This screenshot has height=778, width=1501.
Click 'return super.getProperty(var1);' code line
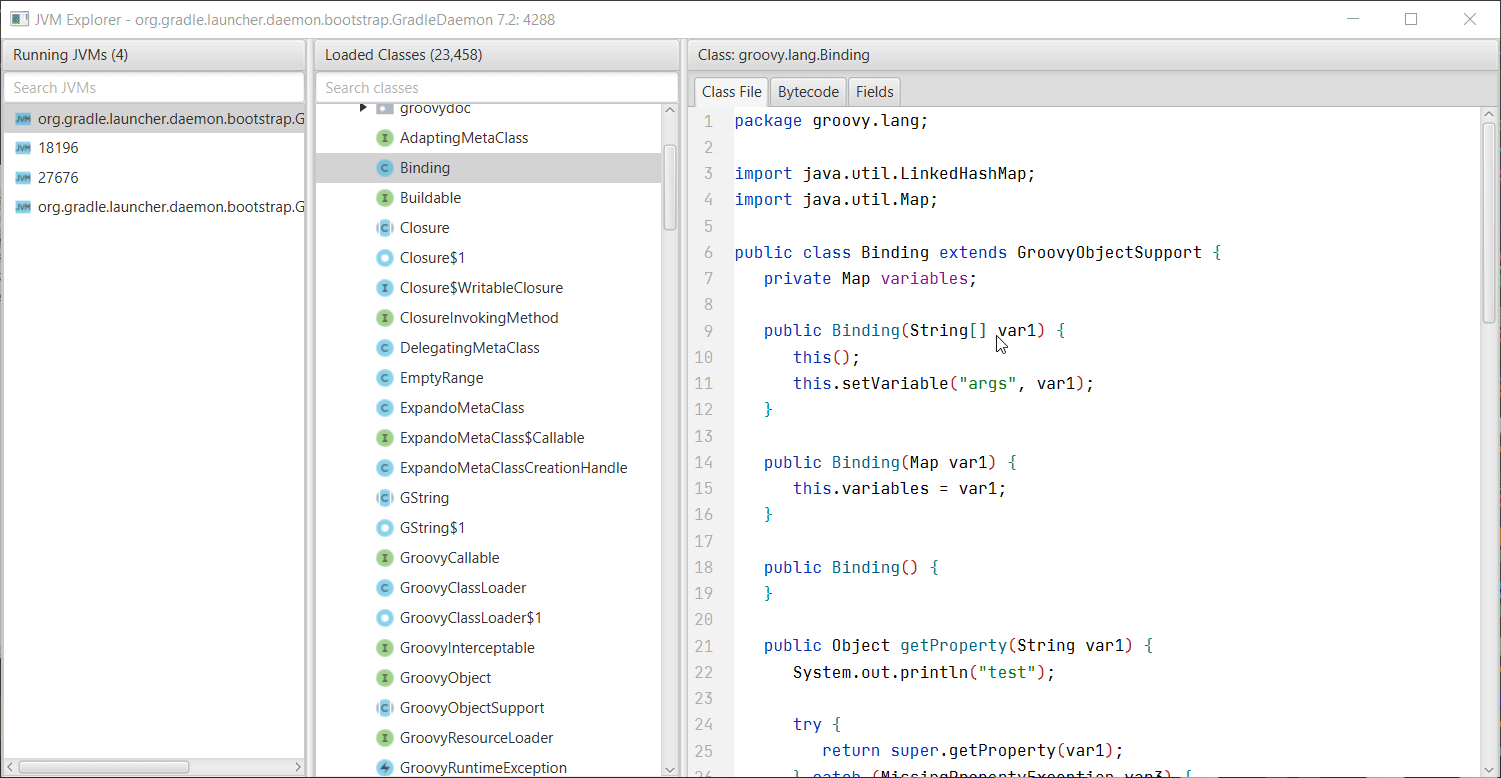pos(972,751)
